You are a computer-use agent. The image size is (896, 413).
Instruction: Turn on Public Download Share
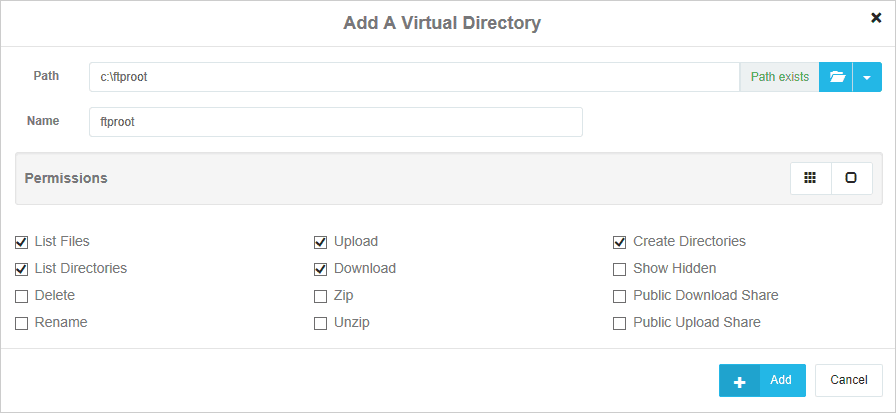coord(620,296)
